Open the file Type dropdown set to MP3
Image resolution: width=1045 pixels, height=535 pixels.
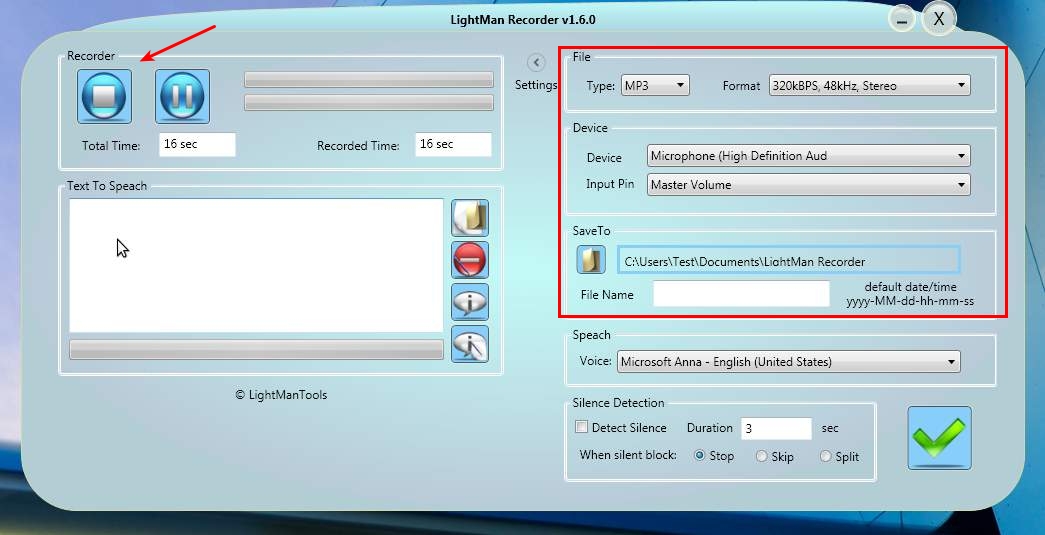[655, 85]
